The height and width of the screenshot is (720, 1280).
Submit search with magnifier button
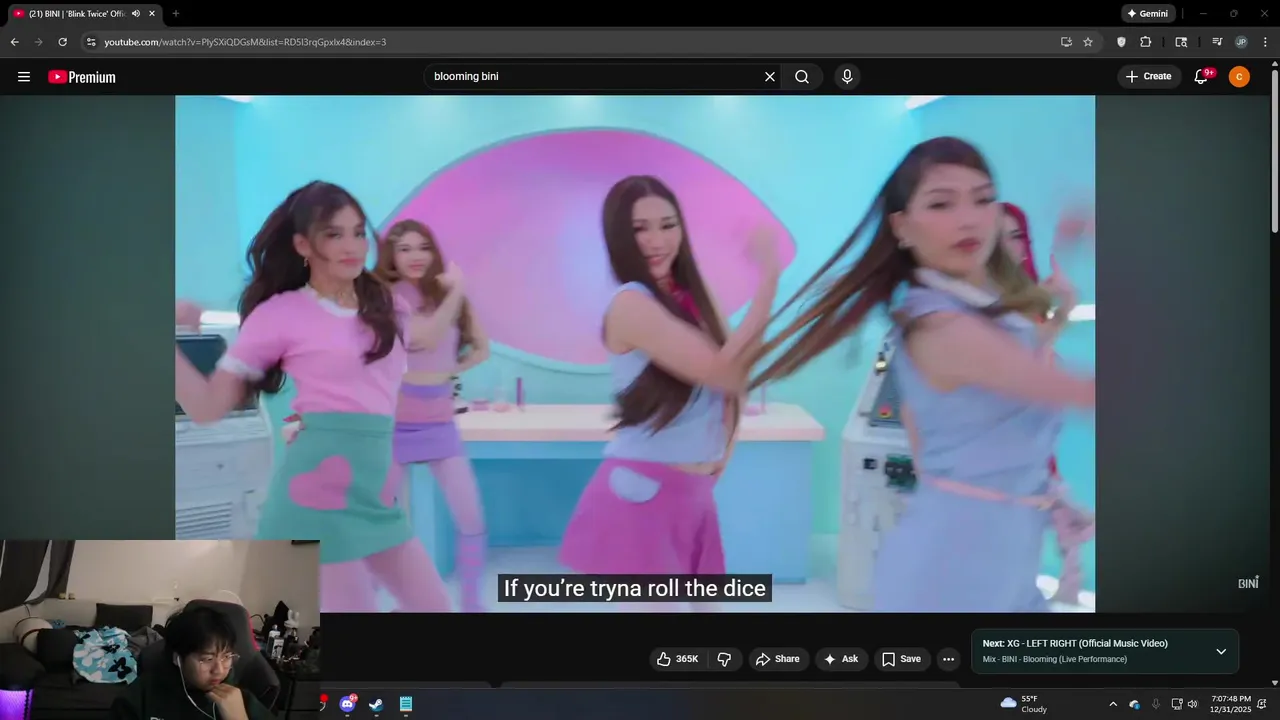[802, 77]
